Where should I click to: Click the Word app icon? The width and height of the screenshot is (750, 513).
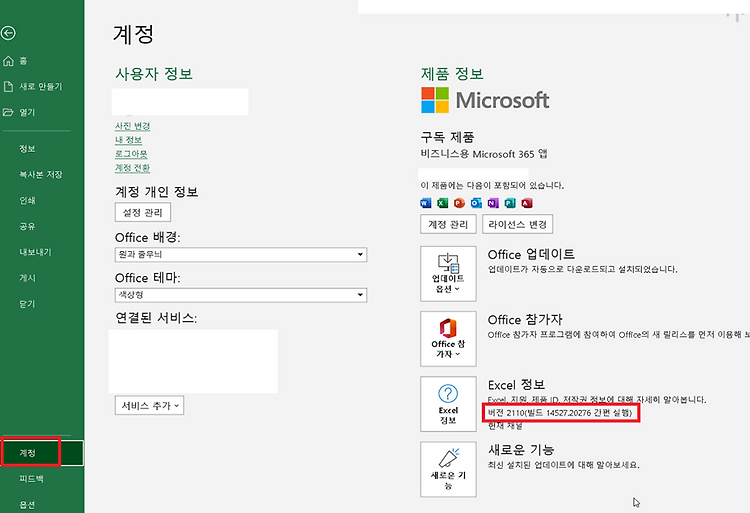click(x=426, y=203)
